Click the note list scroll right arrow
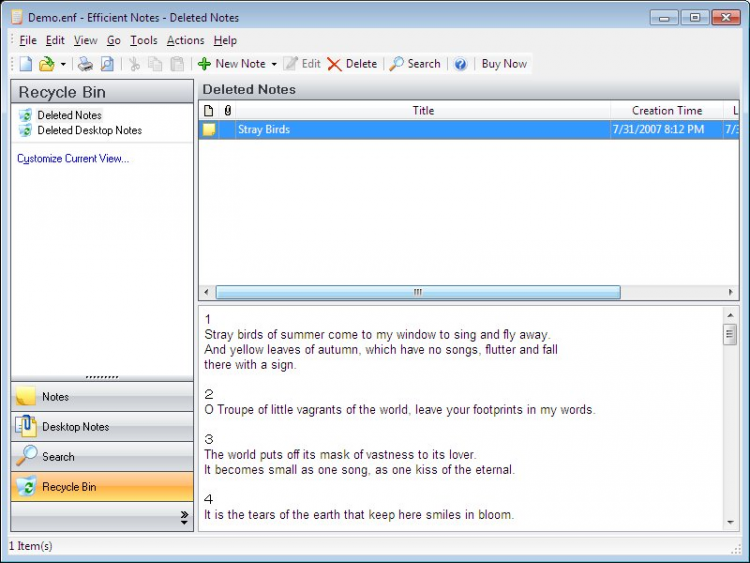 tap(730, 292)
